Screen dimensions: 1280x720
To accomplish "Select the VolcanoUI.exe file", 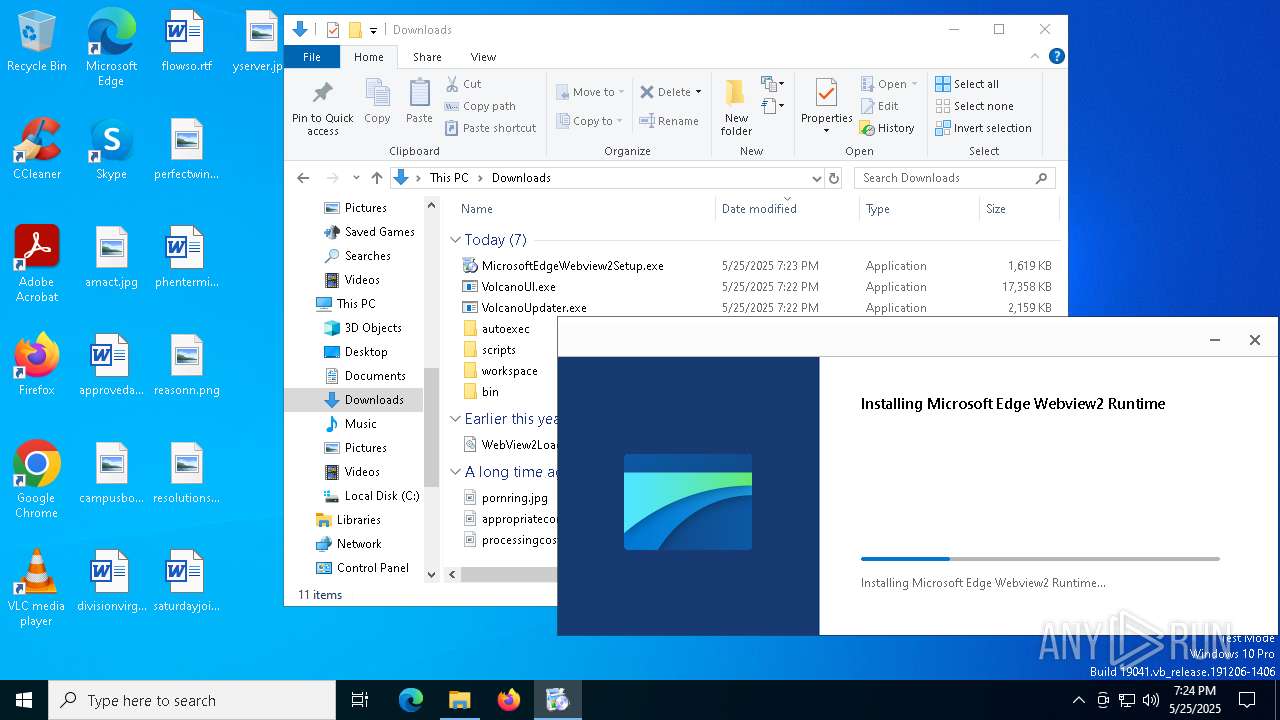I will 518,287.
